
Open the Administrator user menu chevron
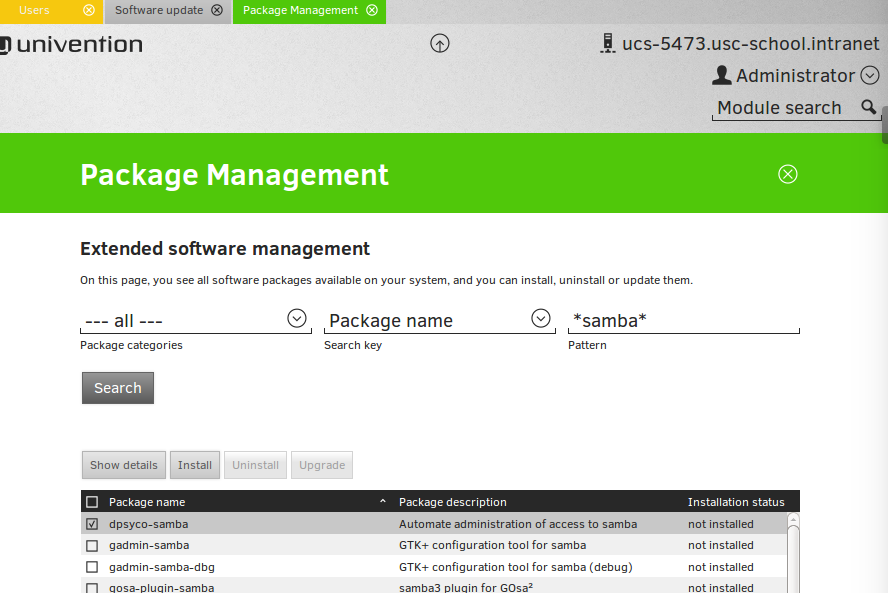pyautogui.click(x=869, y=75)
